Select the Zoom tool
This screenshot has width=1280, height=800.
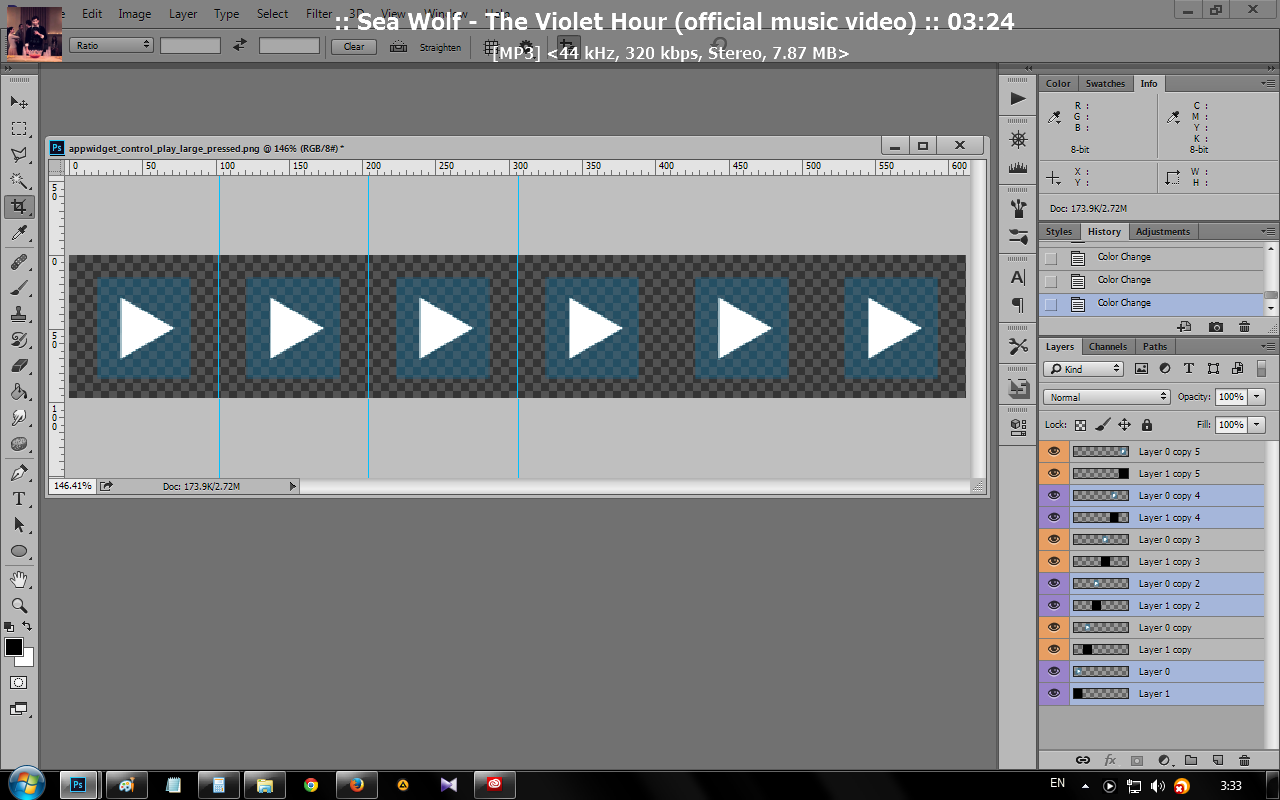click(19, 606)
